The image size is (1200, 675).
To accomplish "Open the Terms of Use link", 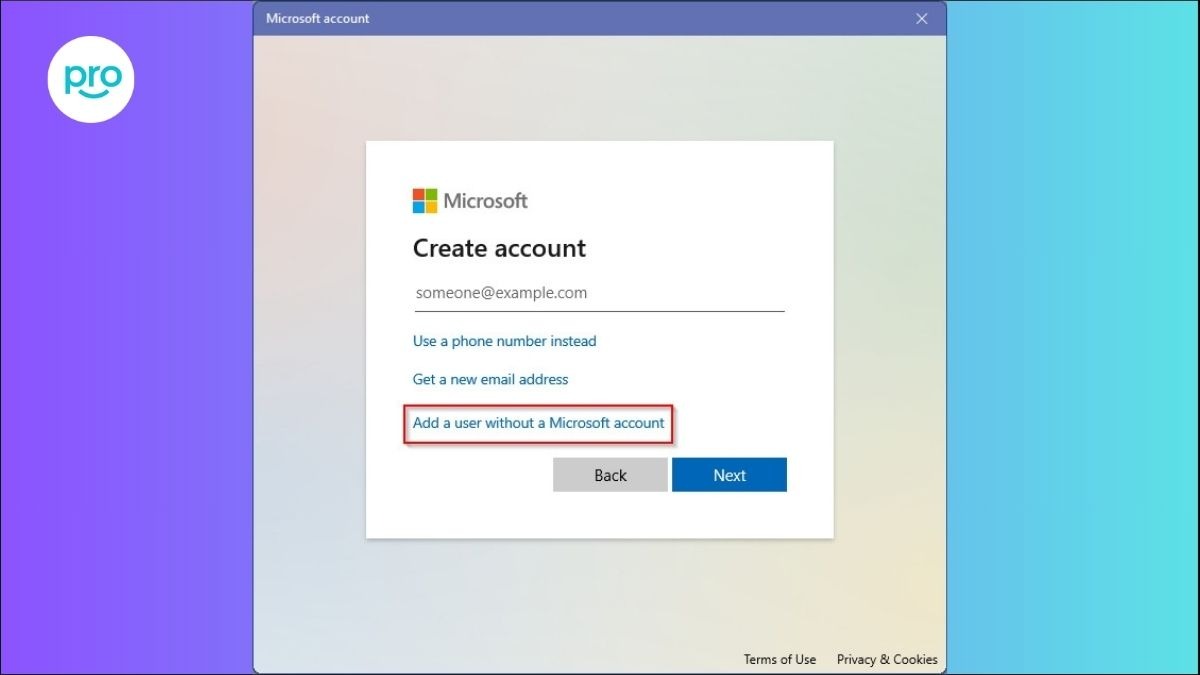I will (780, 659).
